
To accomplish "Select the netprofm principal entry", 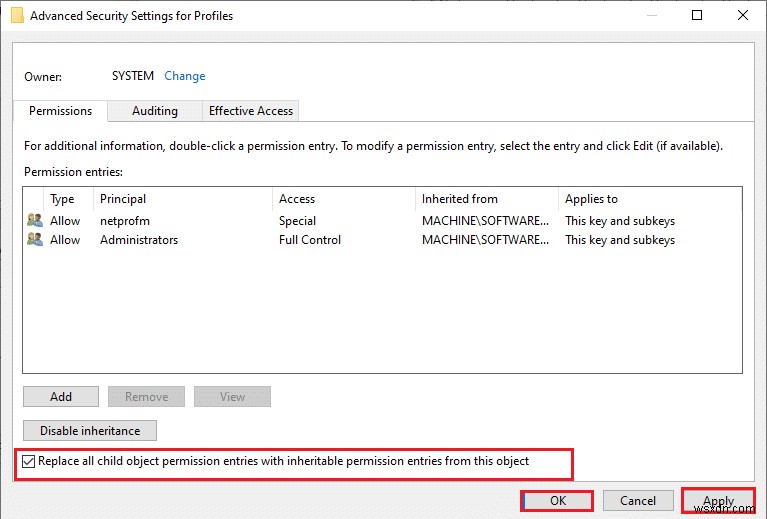I will tap(125, 221).
